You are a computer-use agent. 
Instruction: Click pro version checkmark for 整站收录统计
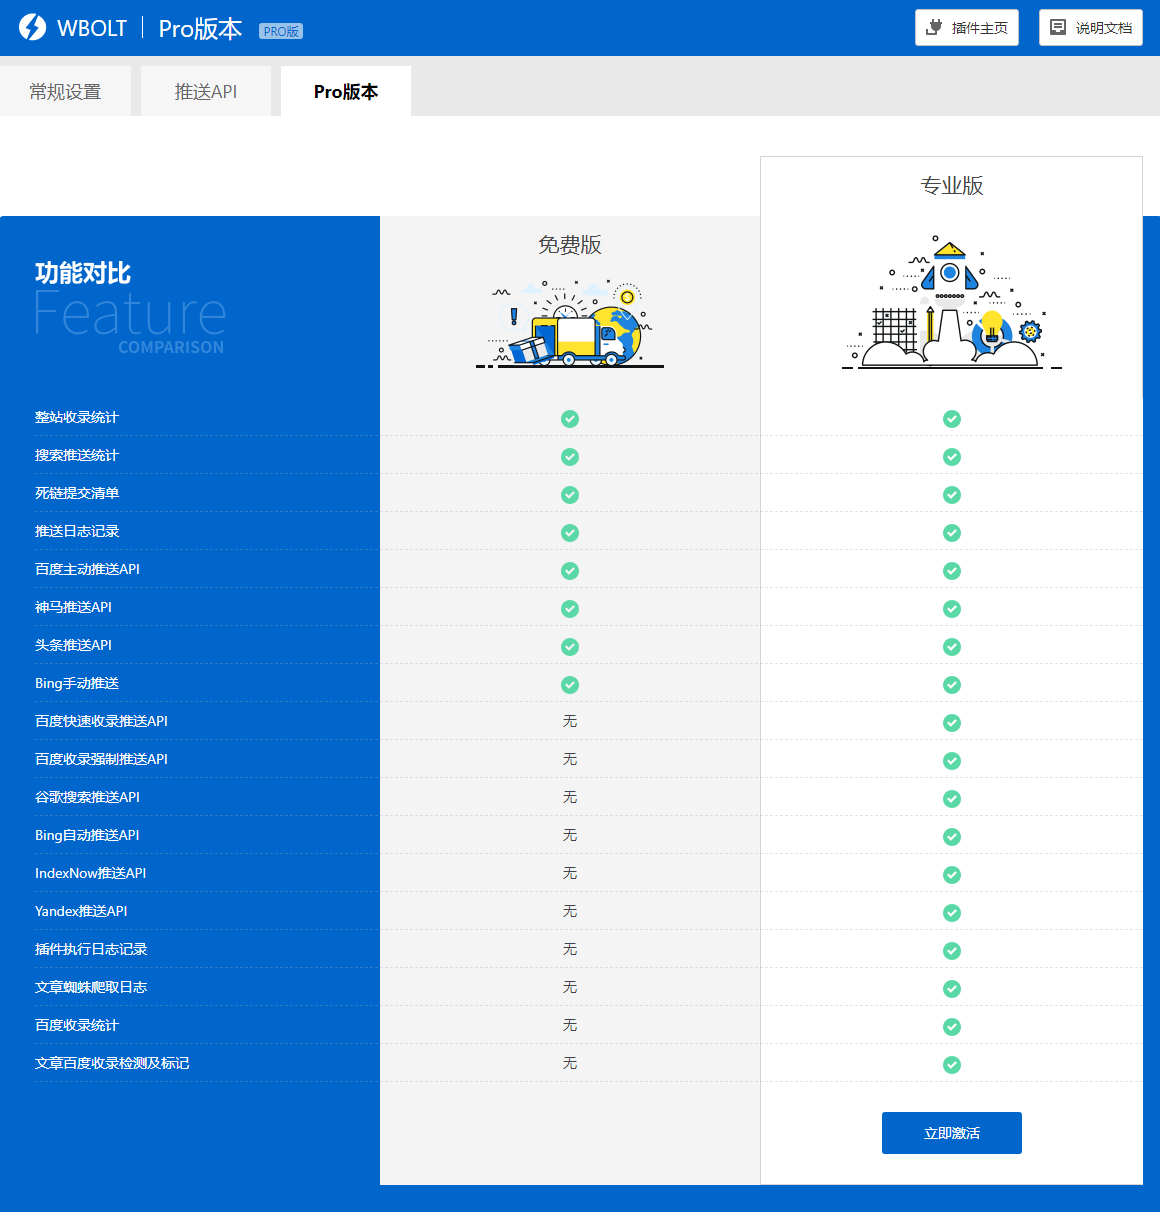(952, 419)
